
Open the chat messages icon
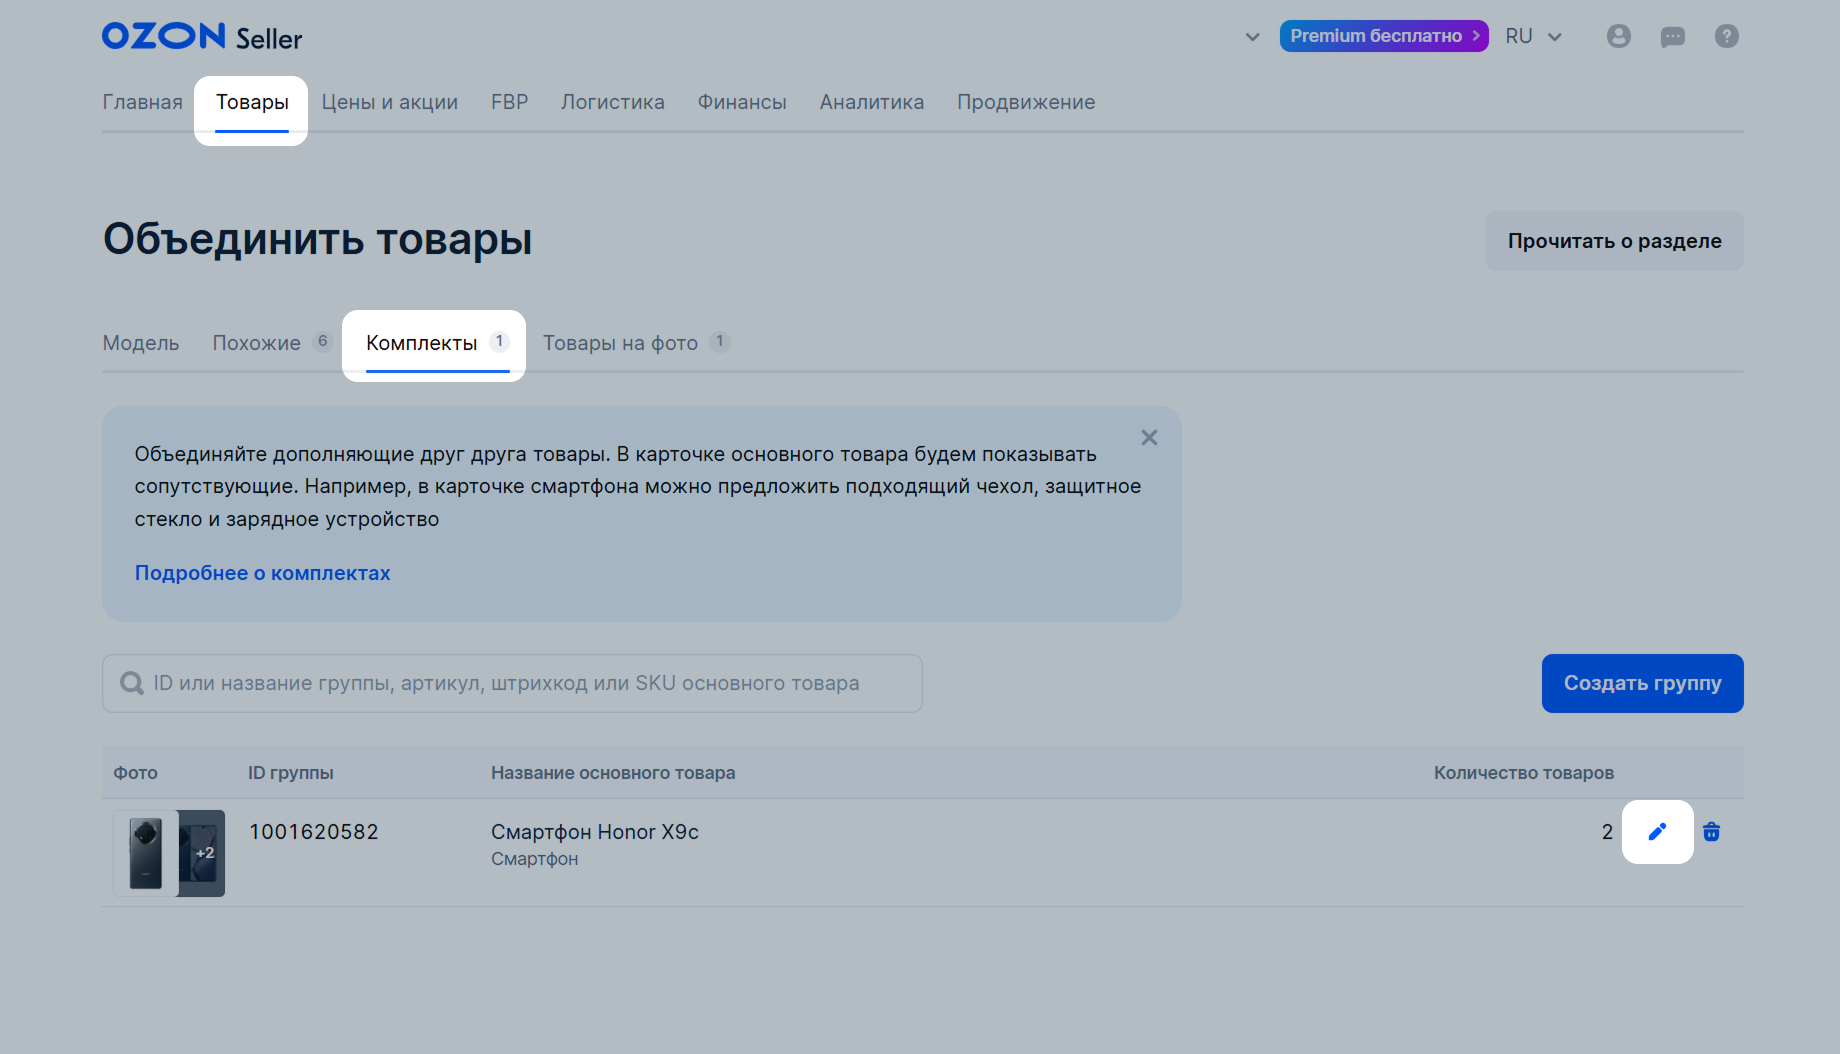click(x=1673, y=37)
